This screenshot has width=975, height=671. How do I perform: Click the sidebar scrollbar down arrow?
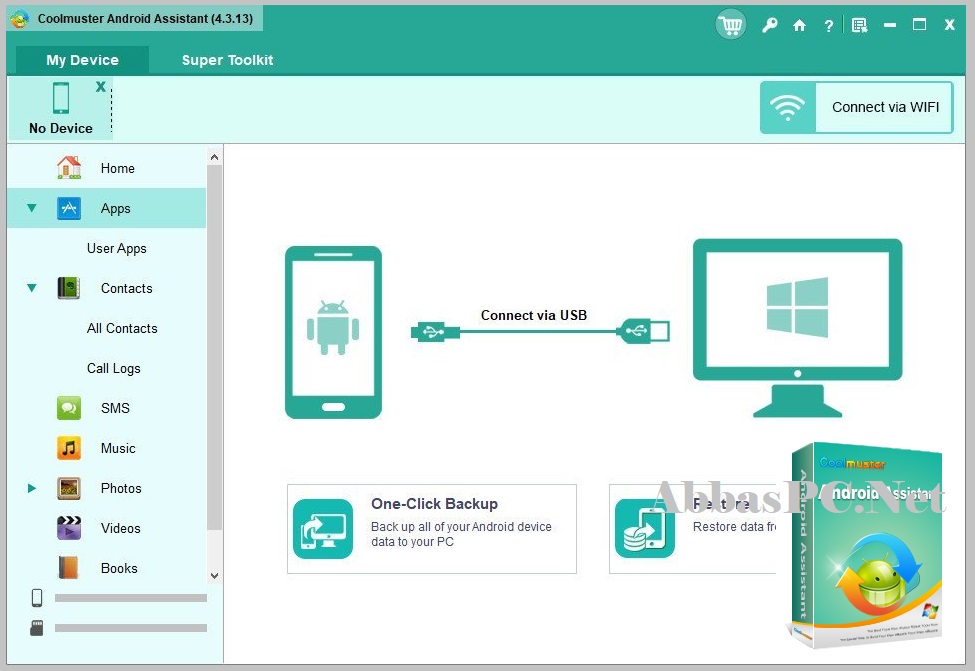tap(215, 576)
